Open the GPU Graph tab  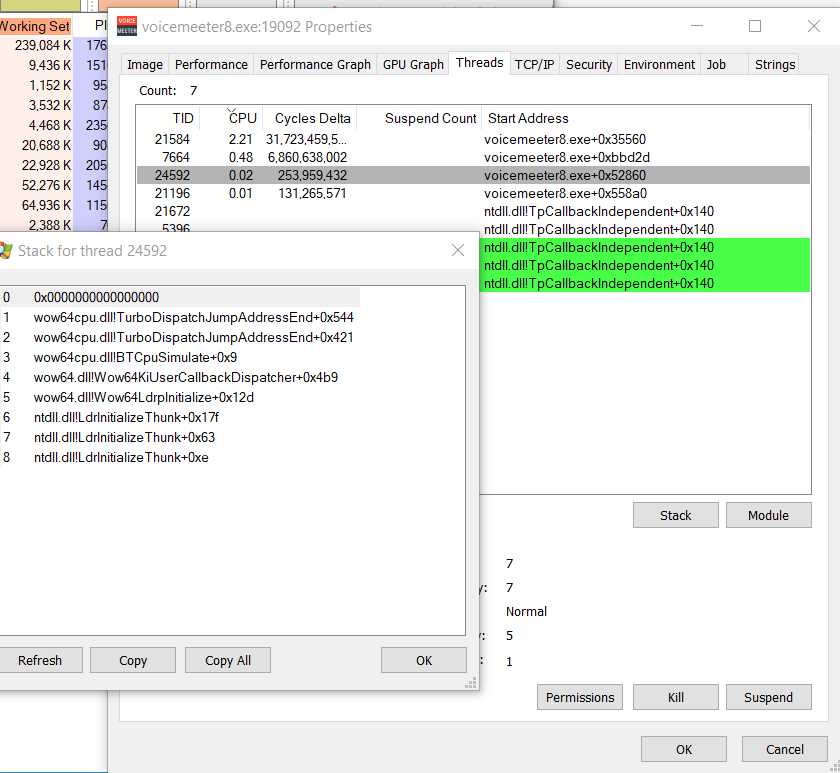pos(412,64)
